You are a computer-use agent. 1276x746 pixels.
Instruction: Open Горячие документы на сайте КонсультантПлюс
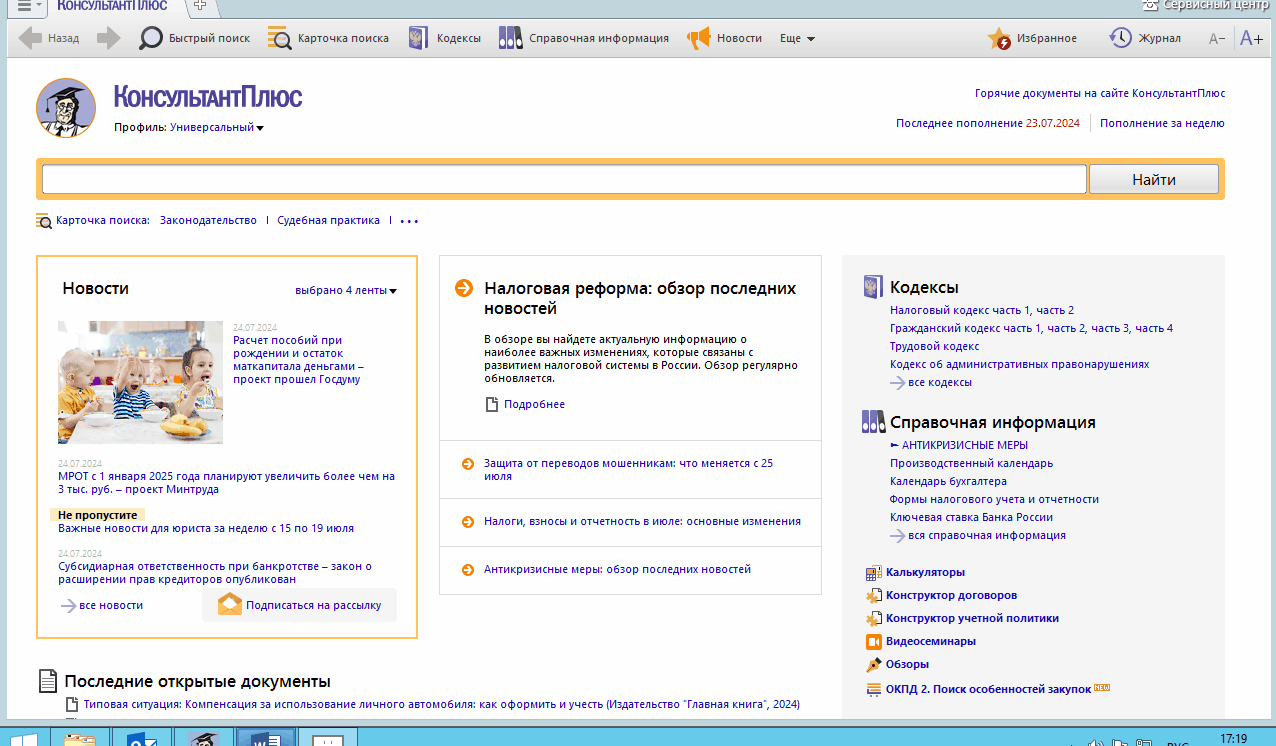1100,94
